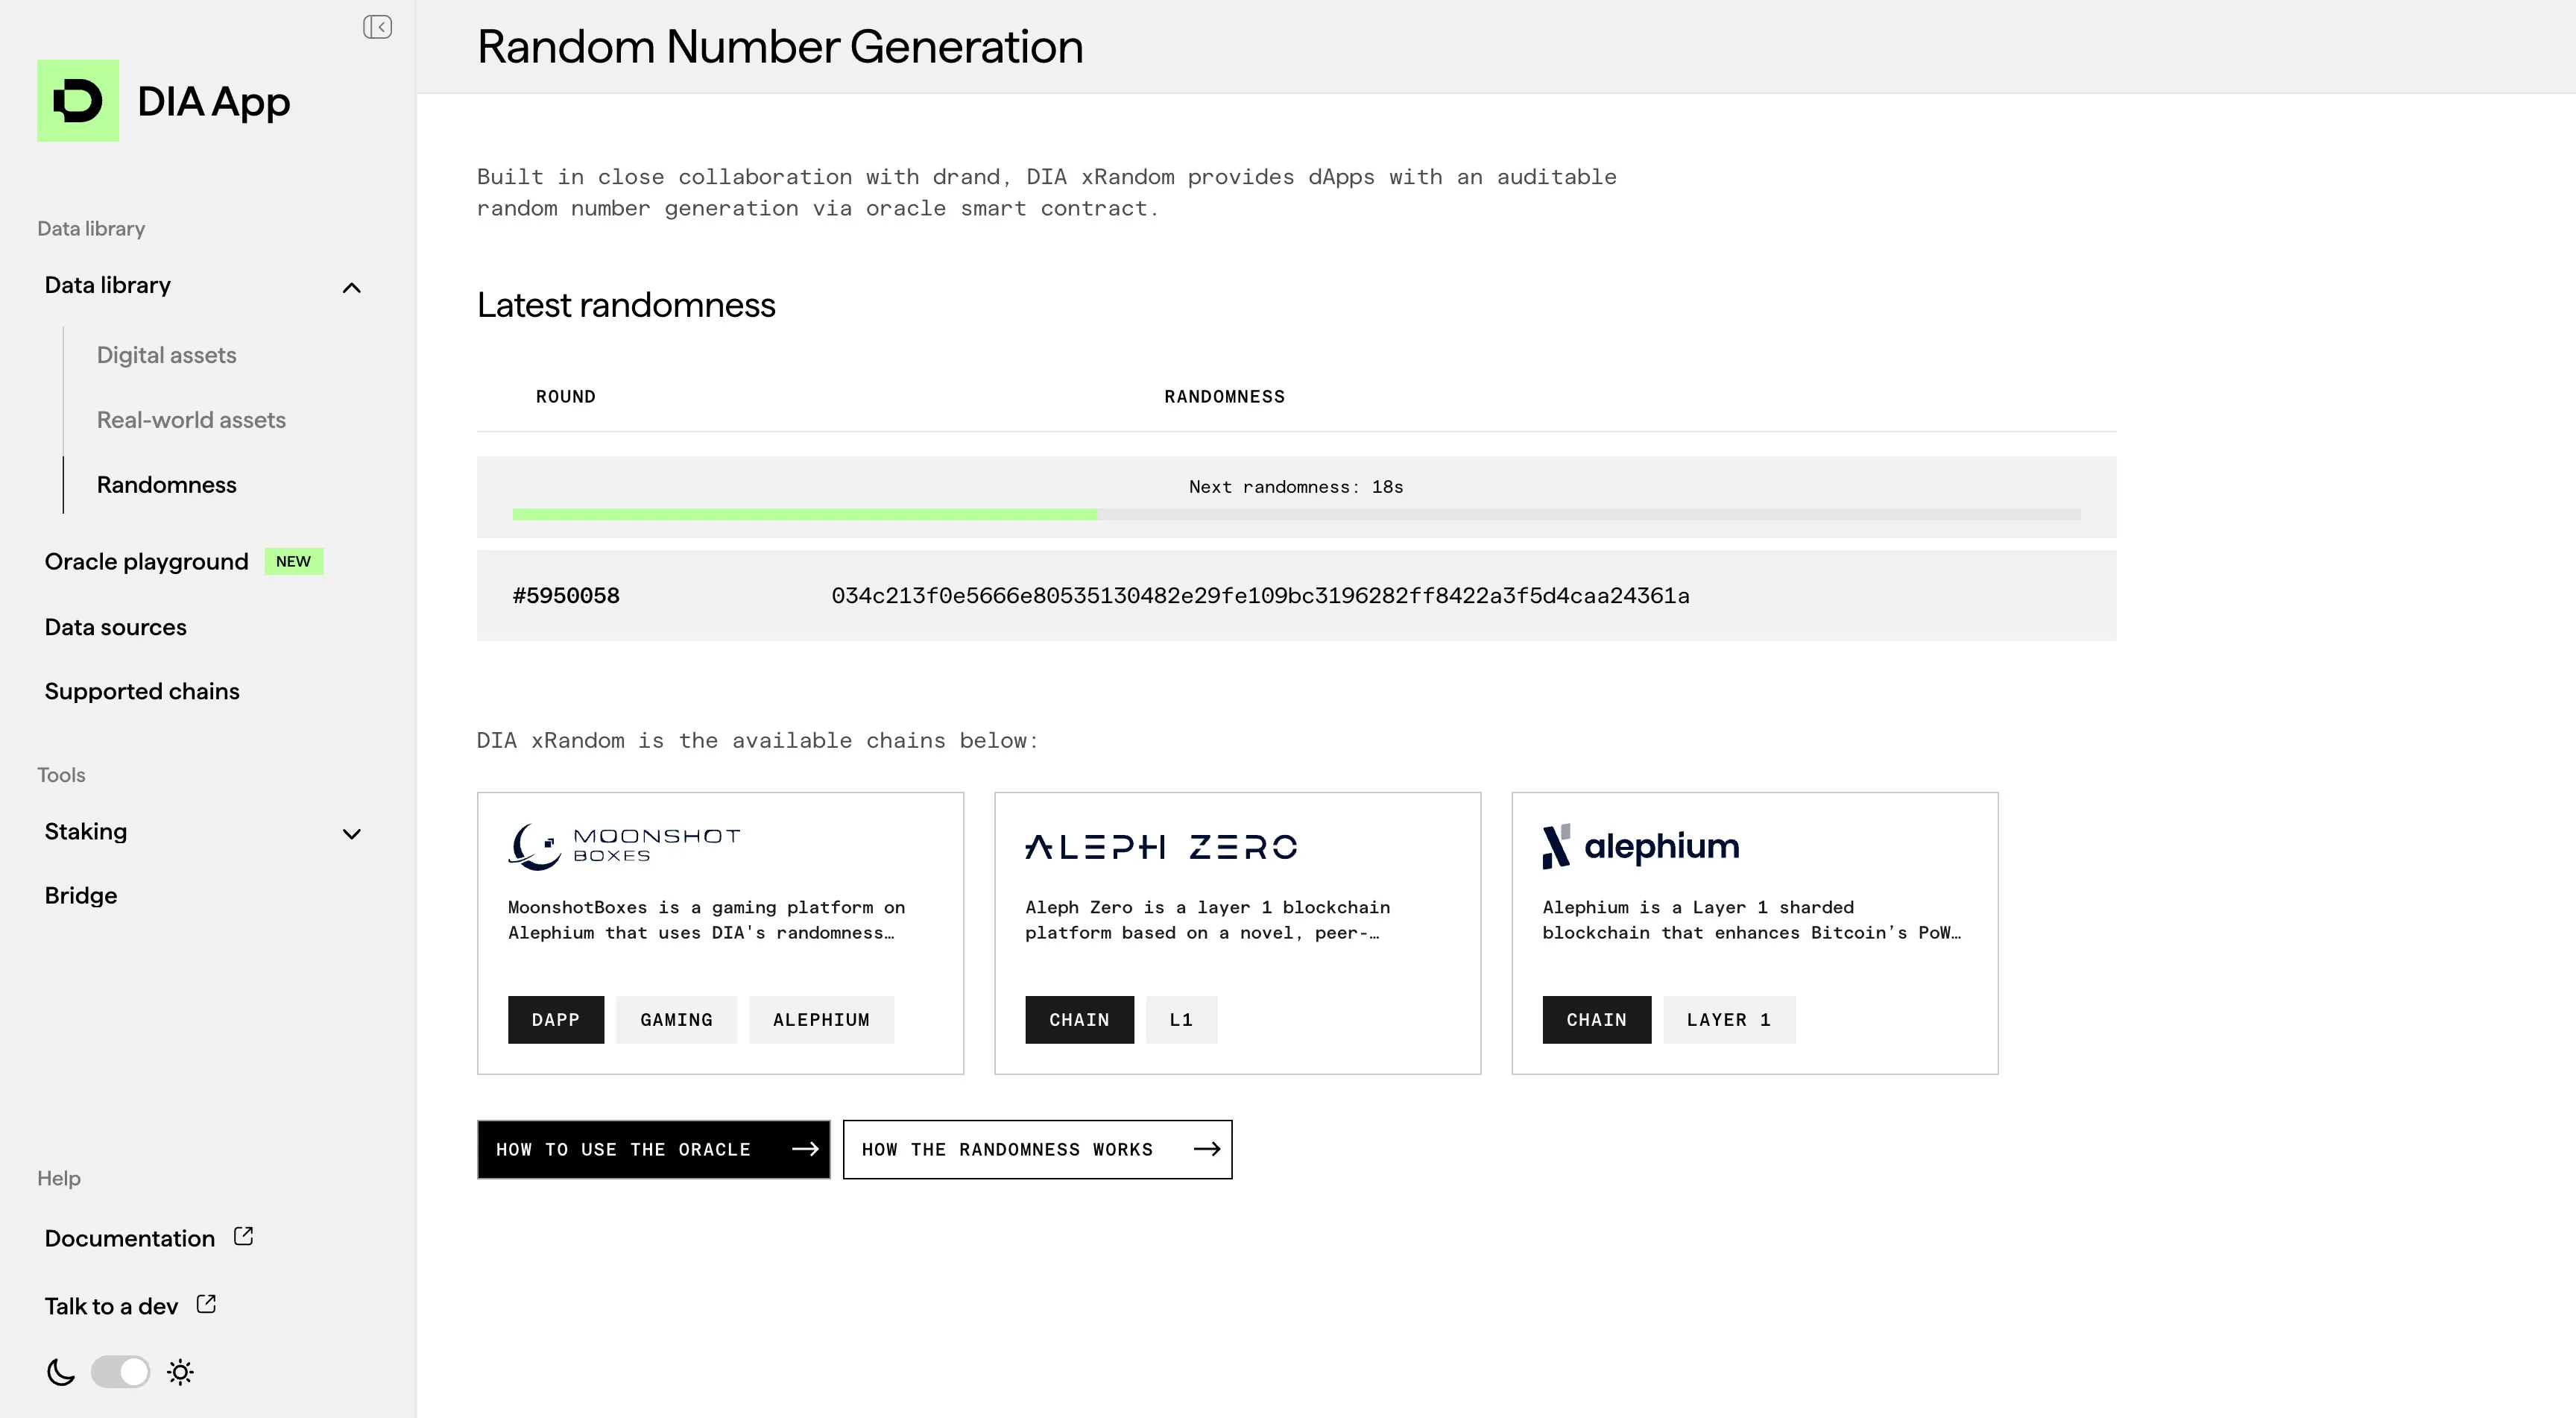The width and height of the screenshot is (2576, 1418).
Task: Collapse the Data library section chevron
Action: click(x=351, y=288)
